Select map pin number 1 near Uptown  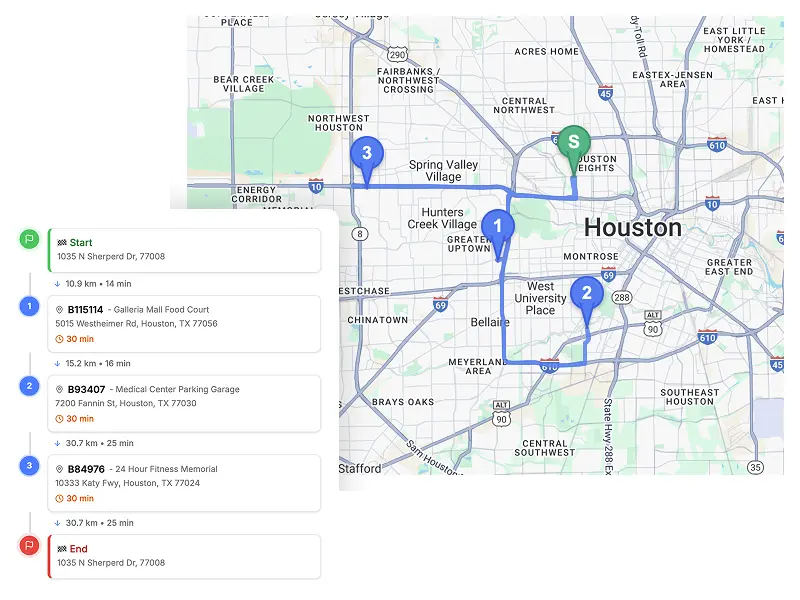point(497,227)
